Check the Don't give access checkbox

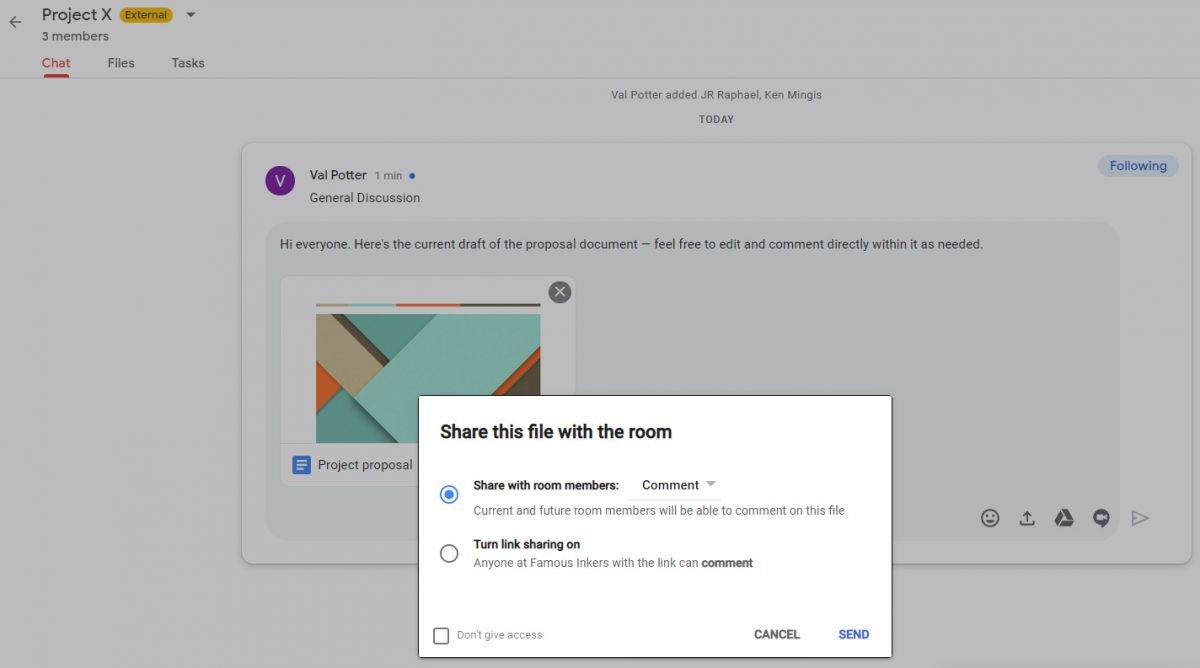pyautogui.click(x=441, y=635)
